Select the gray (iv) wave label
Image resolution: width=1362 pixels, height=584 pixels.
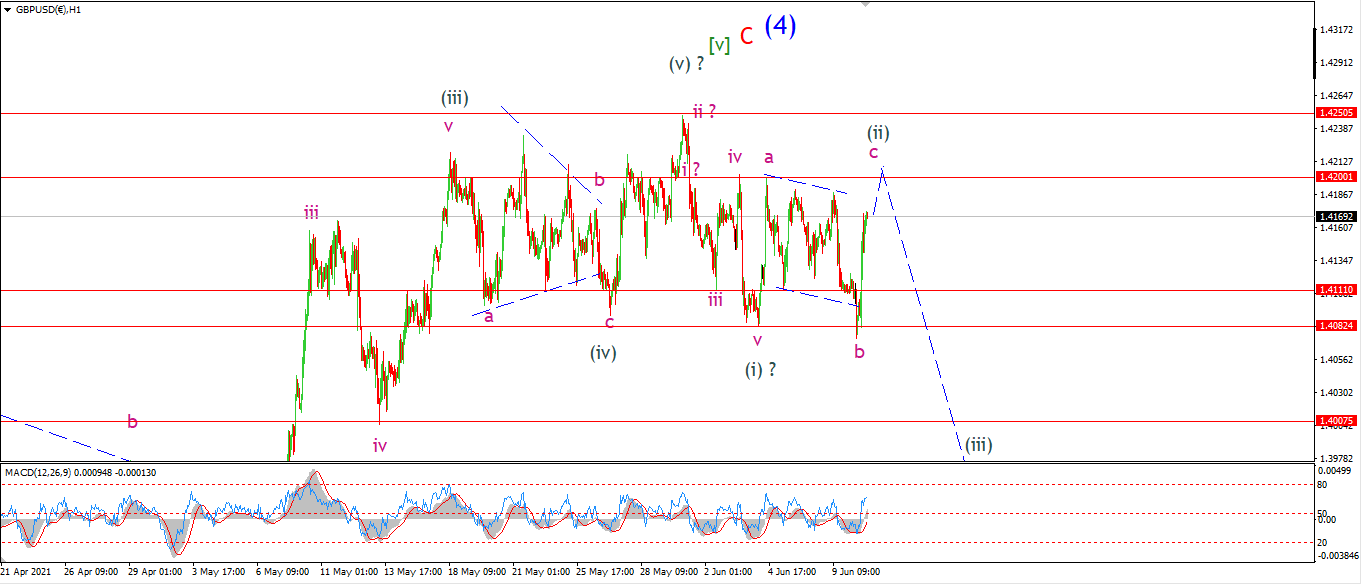coord(603,352)
